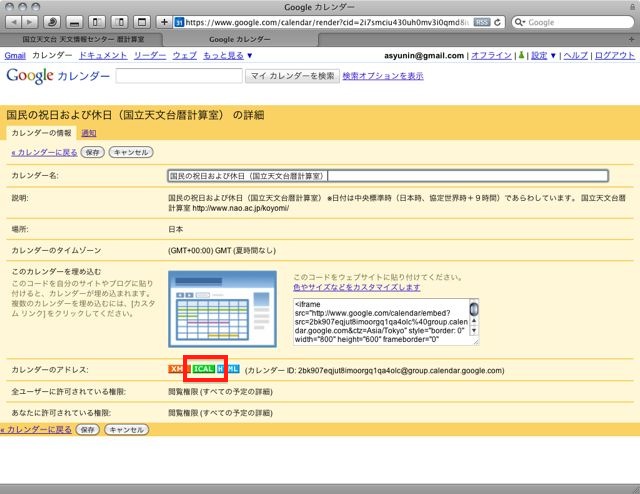Click the spiral icon toolbar button

coord(52,22)
